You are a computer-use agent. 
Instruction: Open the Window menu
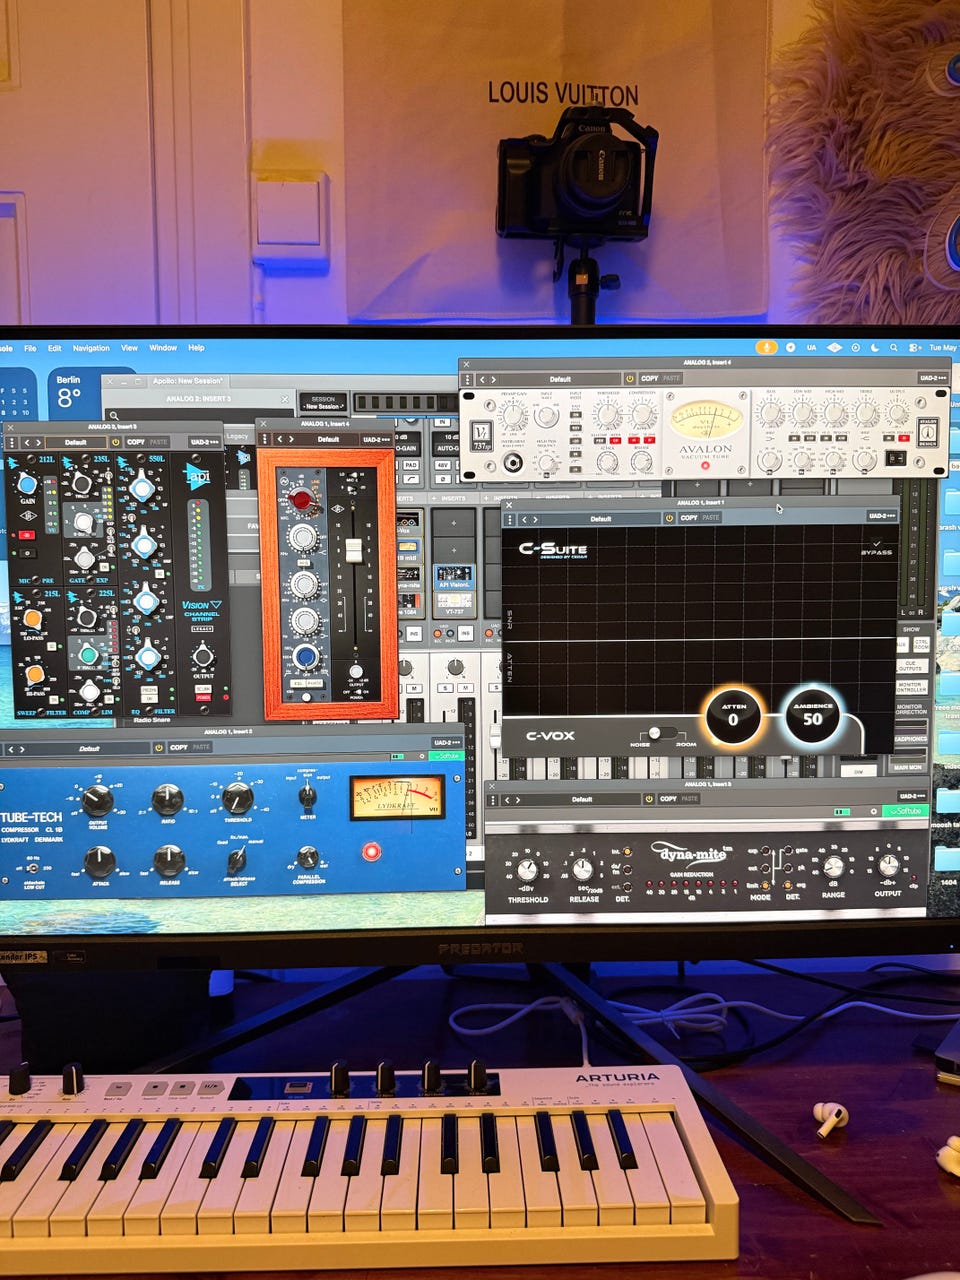[163, 348]
